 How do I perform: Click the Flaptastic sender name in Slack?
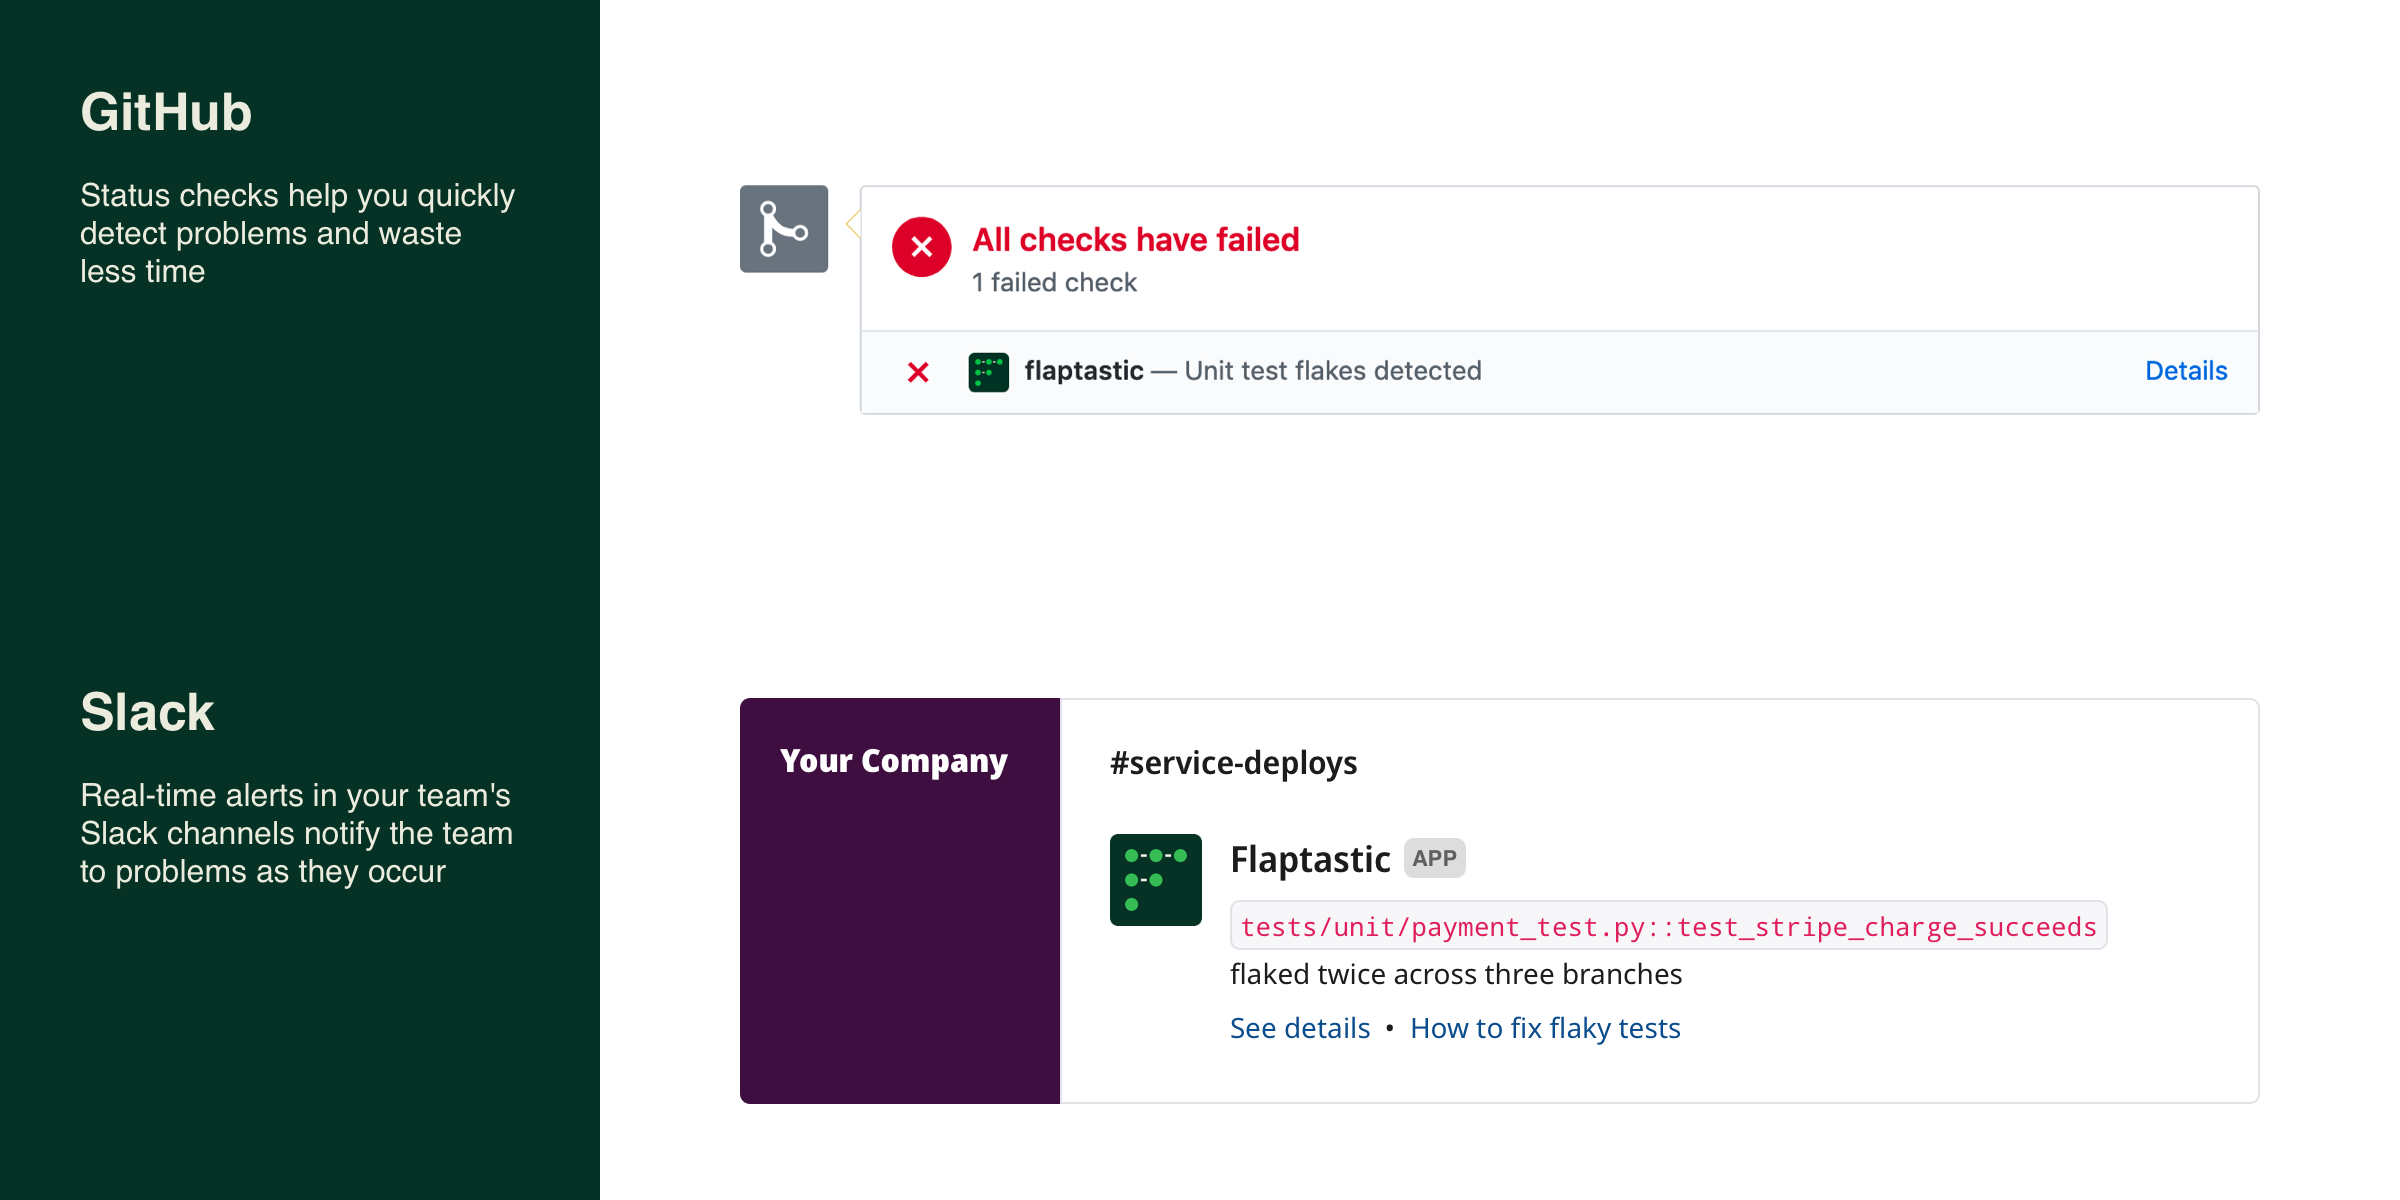coord(1310,859)
